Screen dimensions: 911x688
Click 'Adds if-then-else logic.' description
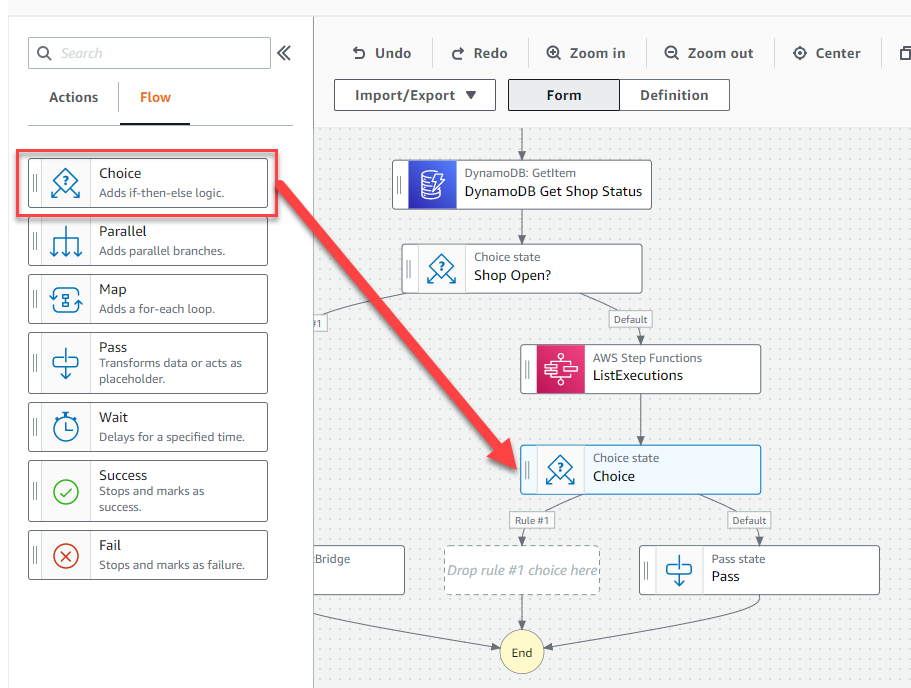pyautogui.click(x=162, y=193)
